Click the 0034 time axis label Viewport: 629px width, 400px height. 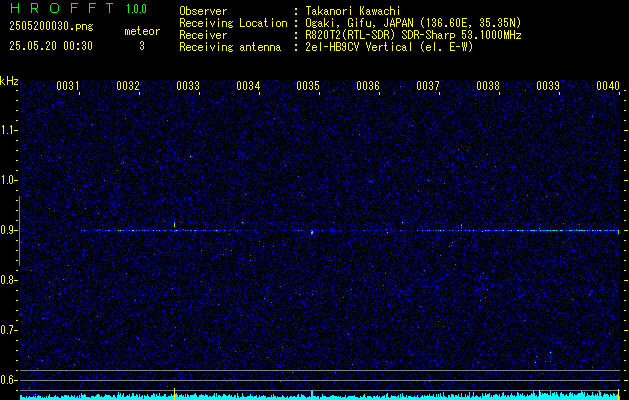tap(248, 86)
